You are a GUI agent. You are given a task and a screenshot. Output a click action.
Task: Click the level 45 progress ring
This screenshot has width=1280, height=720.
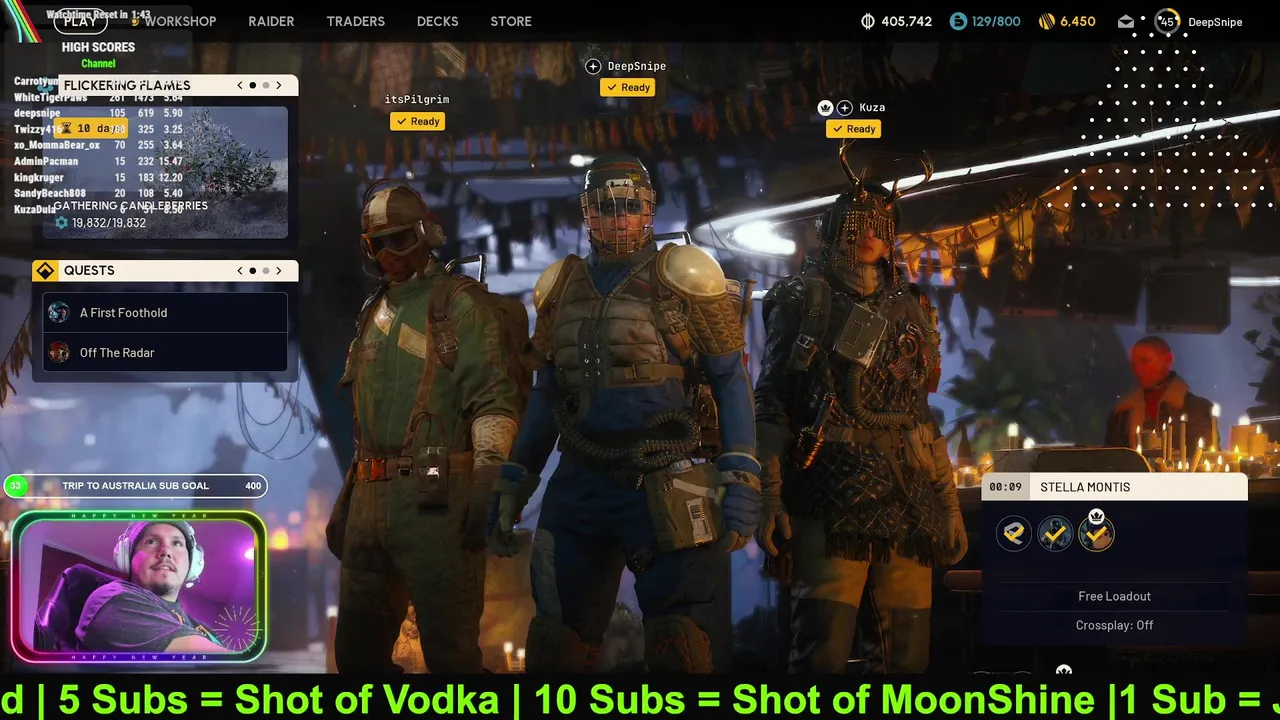coord(1167,21)
